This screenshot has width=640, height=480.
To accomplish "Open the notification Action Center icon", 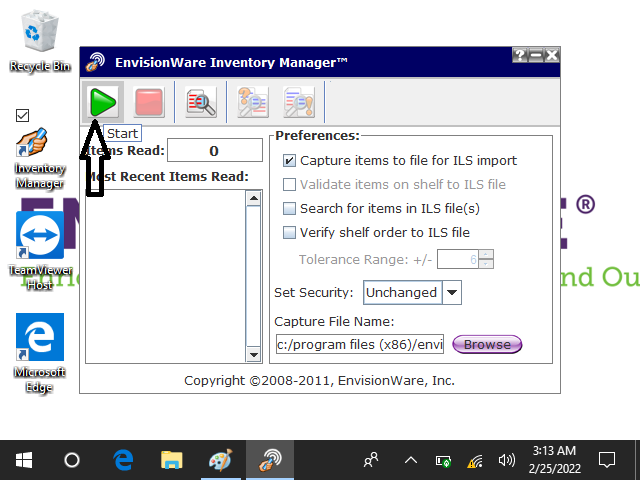I will 607,460.
